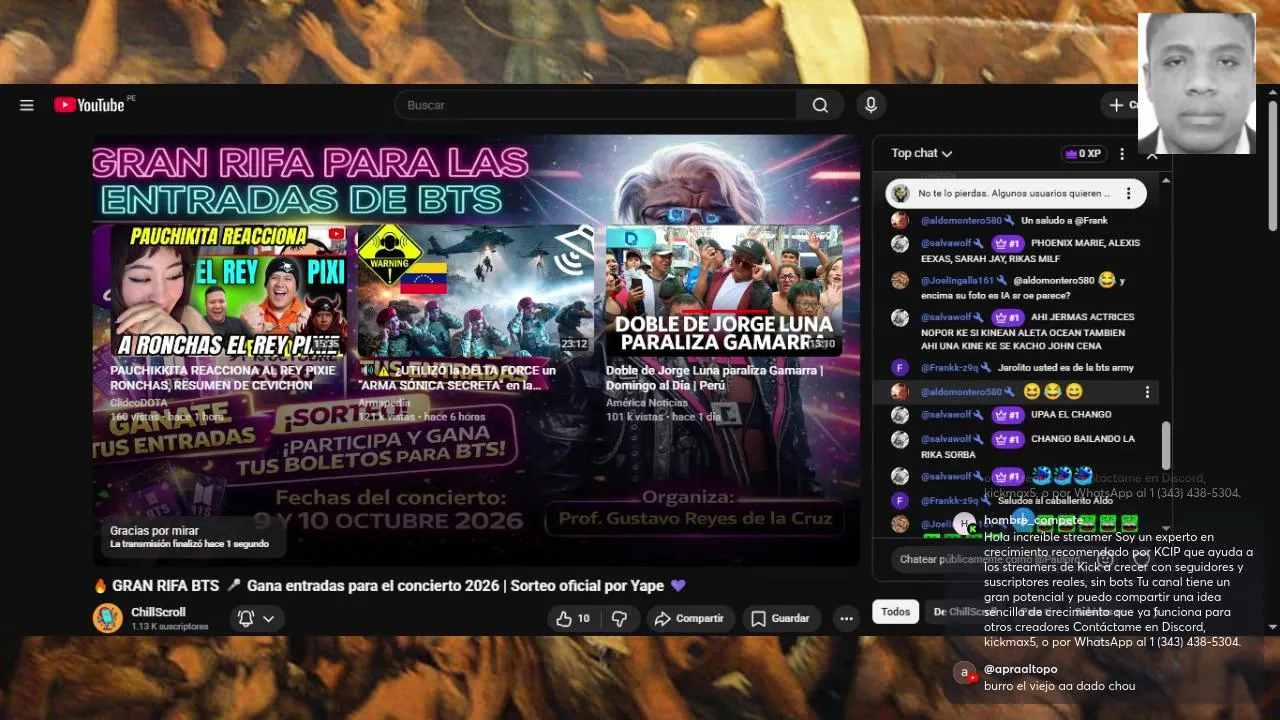
Task: Click the grayscale webcam face overlay
Action: pos(1196,83)
